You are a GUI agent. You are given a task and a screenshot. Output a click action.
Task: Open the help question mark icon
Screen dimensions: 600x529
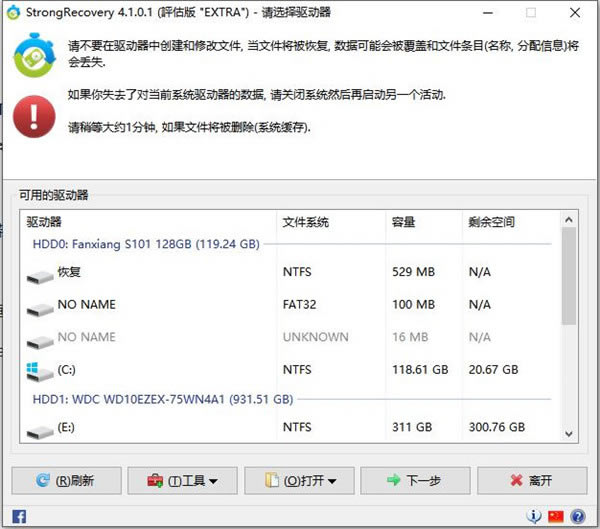tap(578, 516)
